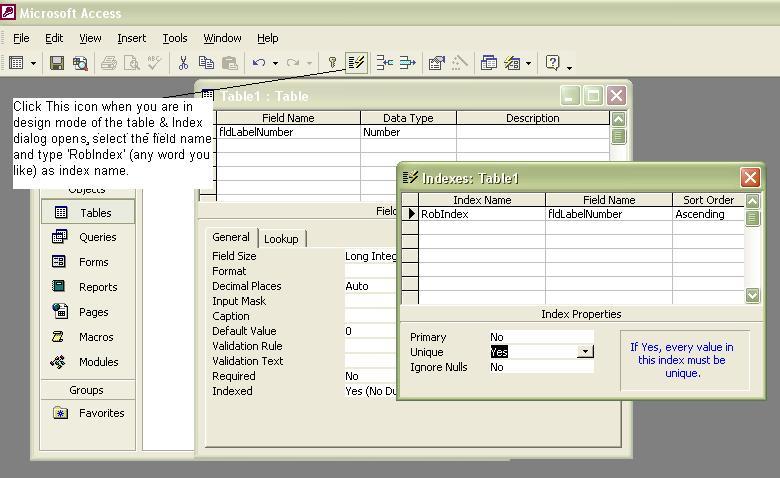Open the View button dropdown arrow

click(33, 63)
